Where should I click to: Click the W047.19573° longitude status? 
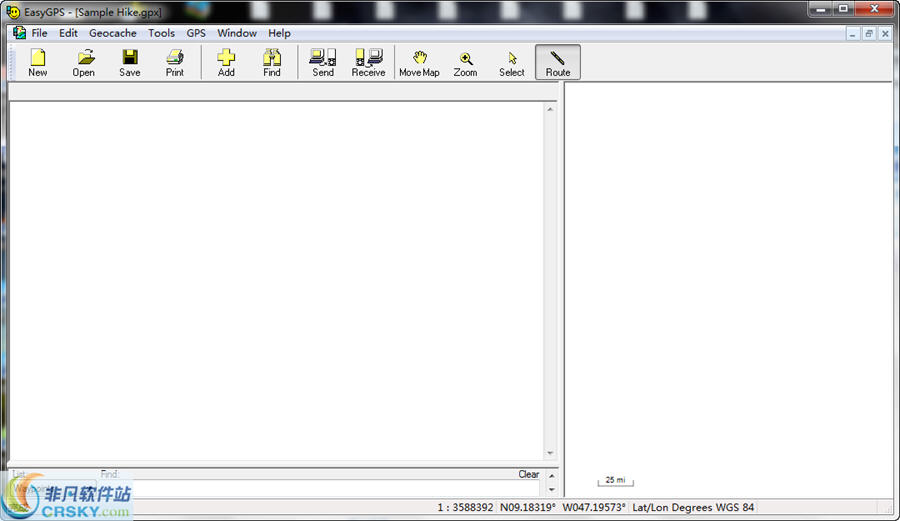pyautogui.click(x=593, y=507)
